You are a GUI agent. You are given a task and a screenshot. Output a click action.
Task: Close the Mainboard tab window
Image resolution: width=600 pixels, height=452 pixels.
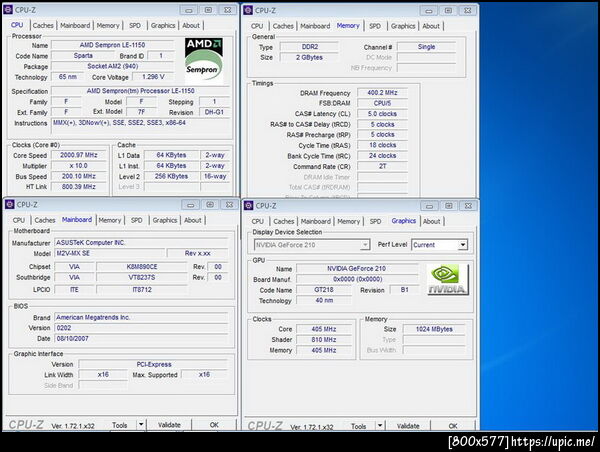click(x=229, y=205)
